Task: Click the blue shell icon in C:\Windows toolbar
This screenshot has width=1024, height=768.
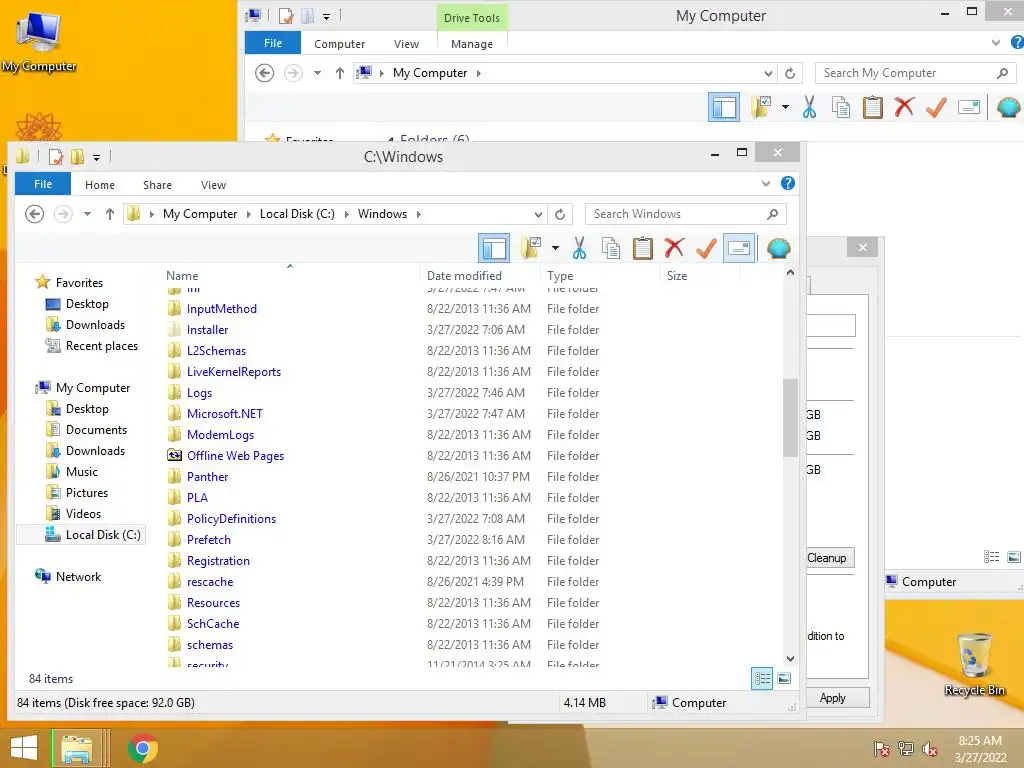Action: [778, 248]
